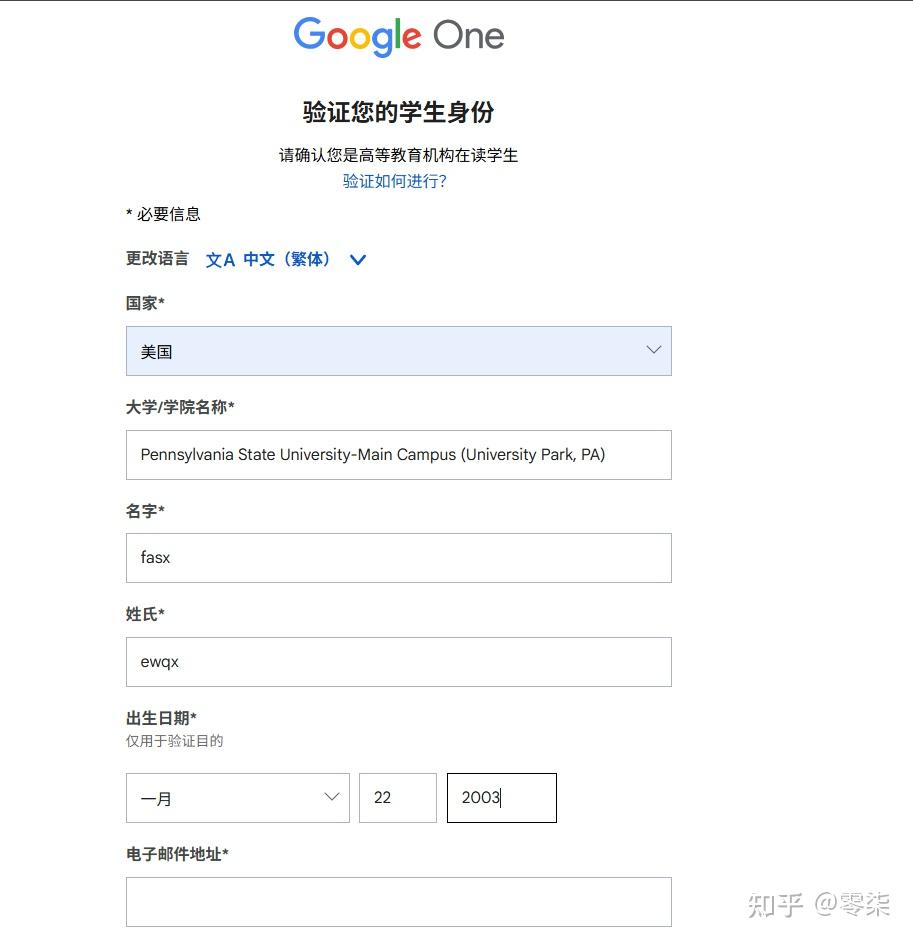Click the 文A translate icon

click(220, 260)
